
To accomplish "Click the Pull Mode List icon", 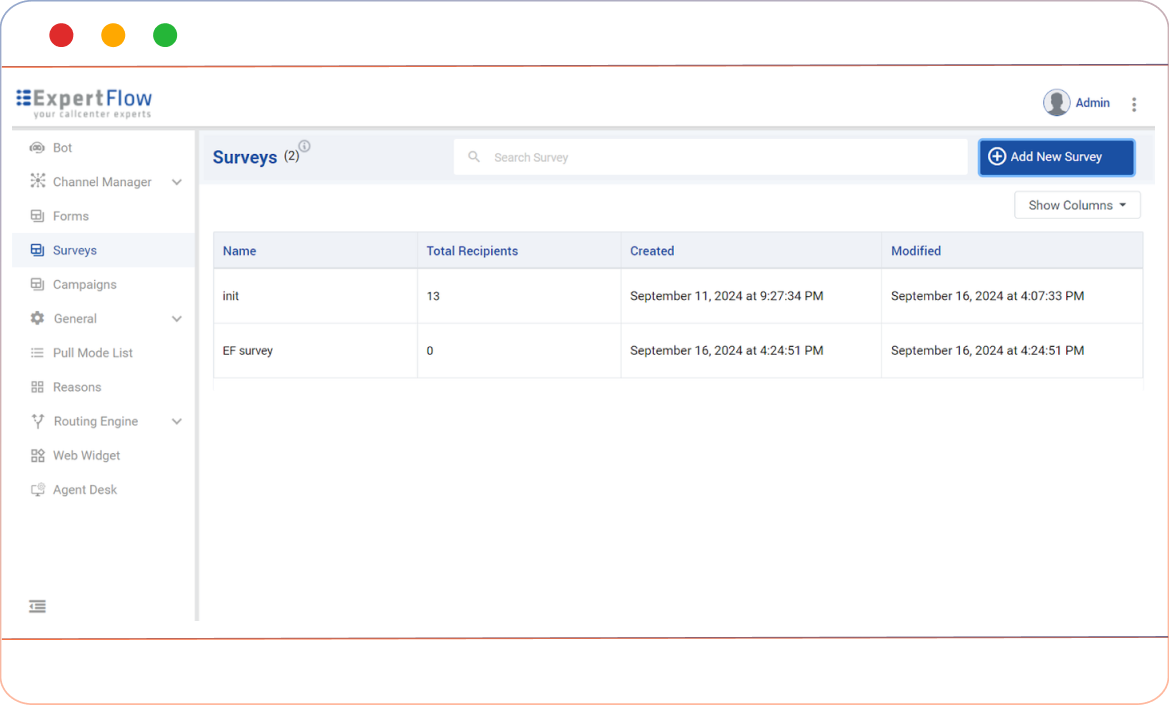I will tap(37, 353).
